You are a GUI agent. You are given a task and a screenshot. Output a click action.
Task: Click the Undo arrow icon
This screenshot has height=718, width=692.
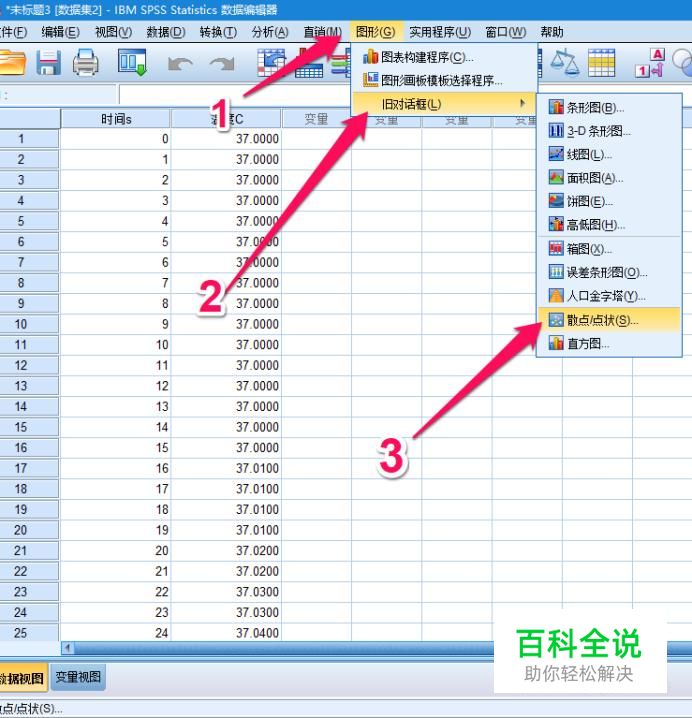tap(180, 64)
